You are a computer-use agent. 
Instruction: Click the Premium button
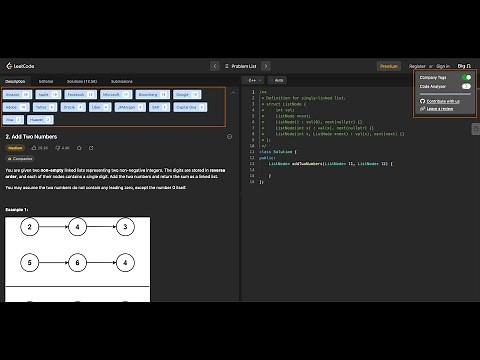[389, 66]
